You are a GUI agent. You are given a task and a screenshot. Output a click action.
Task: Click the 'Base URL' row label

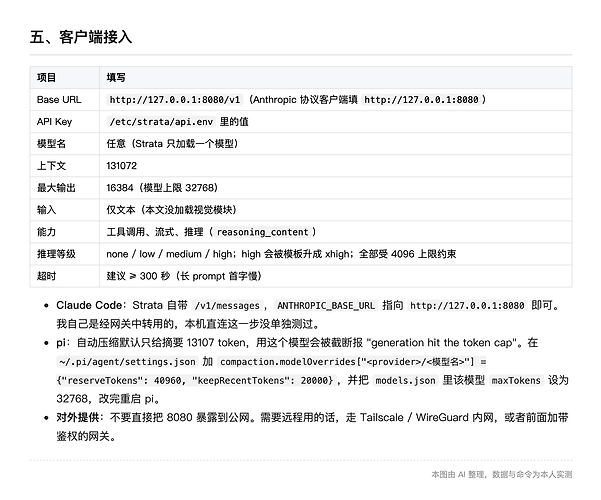pyautogui.click(x=59, y=100)
